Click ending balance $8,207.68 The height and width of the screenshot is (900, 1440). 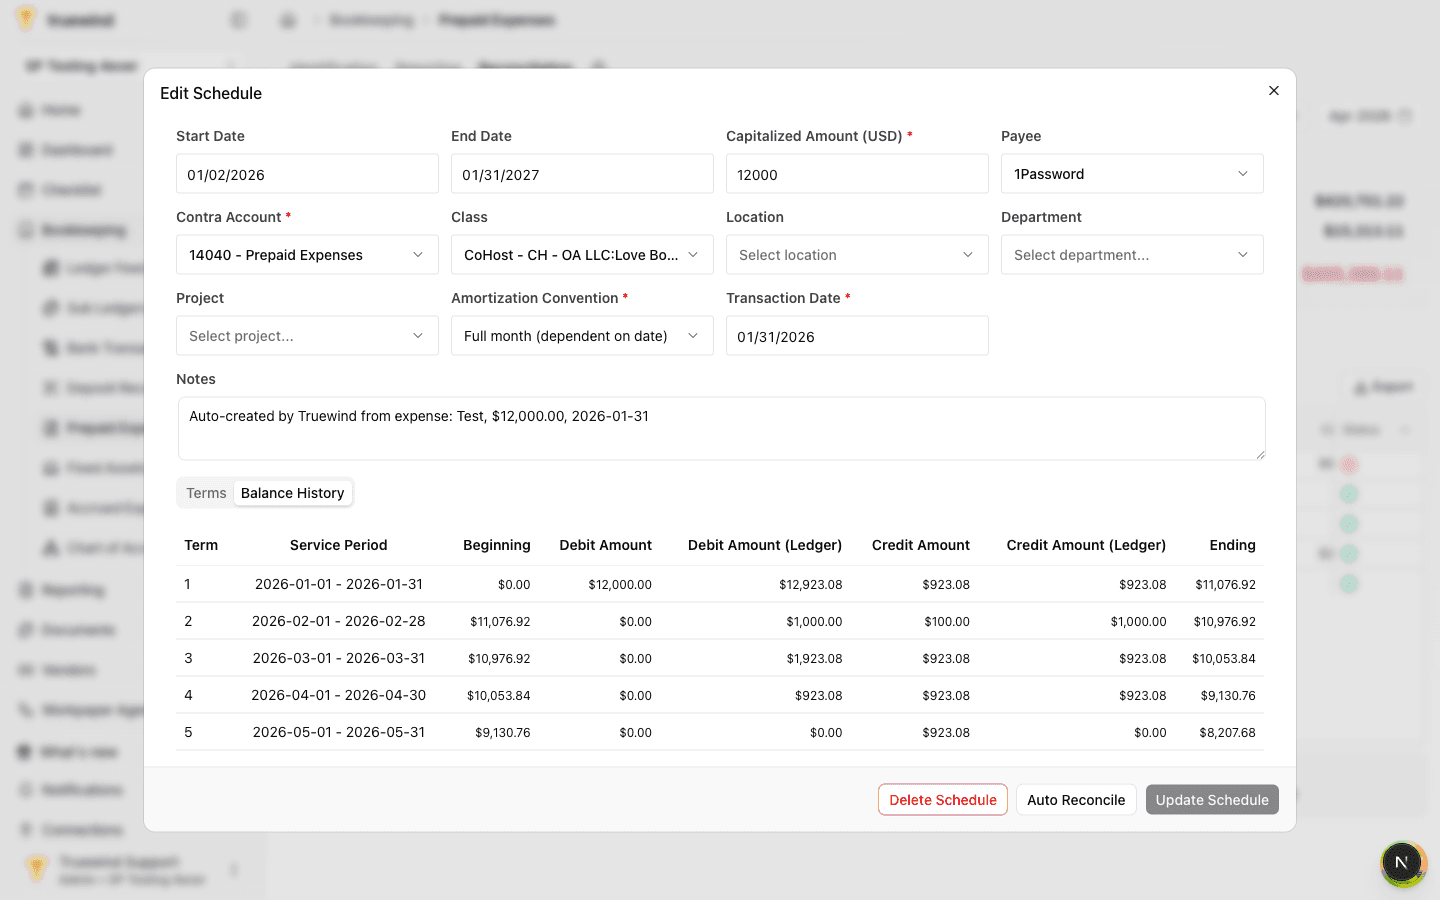point(1227,733)
